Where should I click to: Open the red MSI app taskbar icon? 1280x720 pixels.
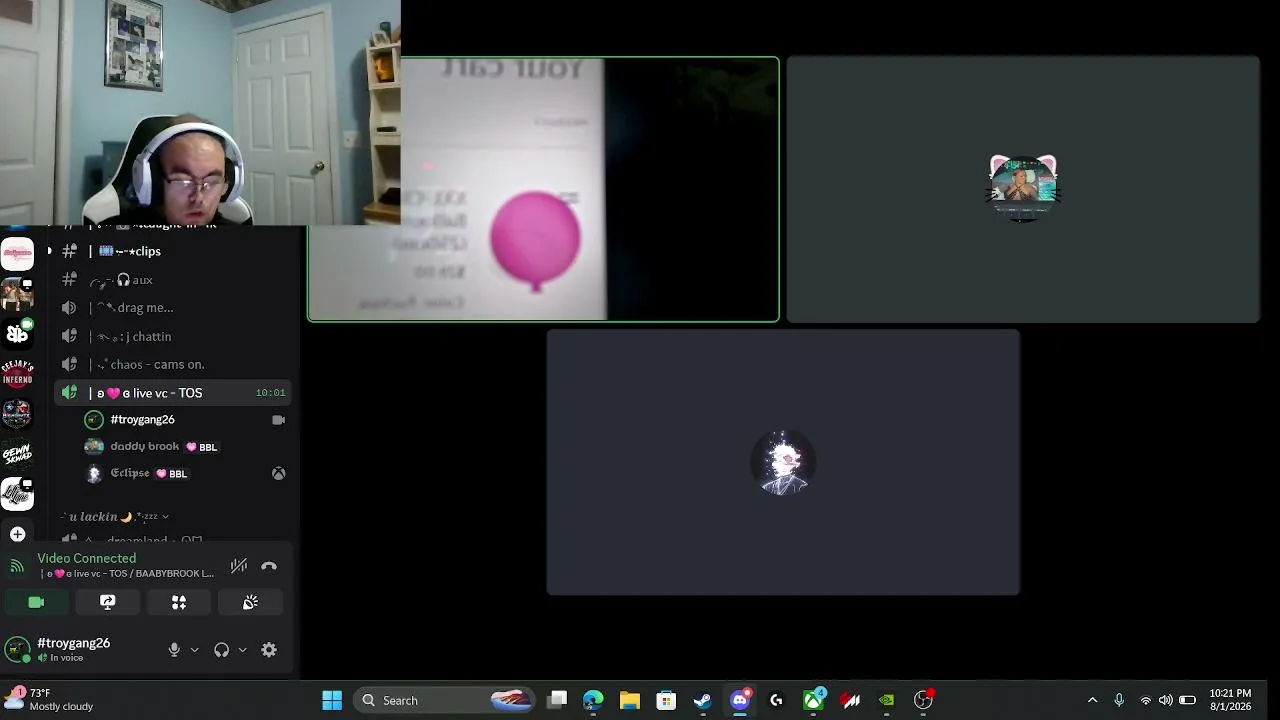pyautogui.click(x=850, y=700)
